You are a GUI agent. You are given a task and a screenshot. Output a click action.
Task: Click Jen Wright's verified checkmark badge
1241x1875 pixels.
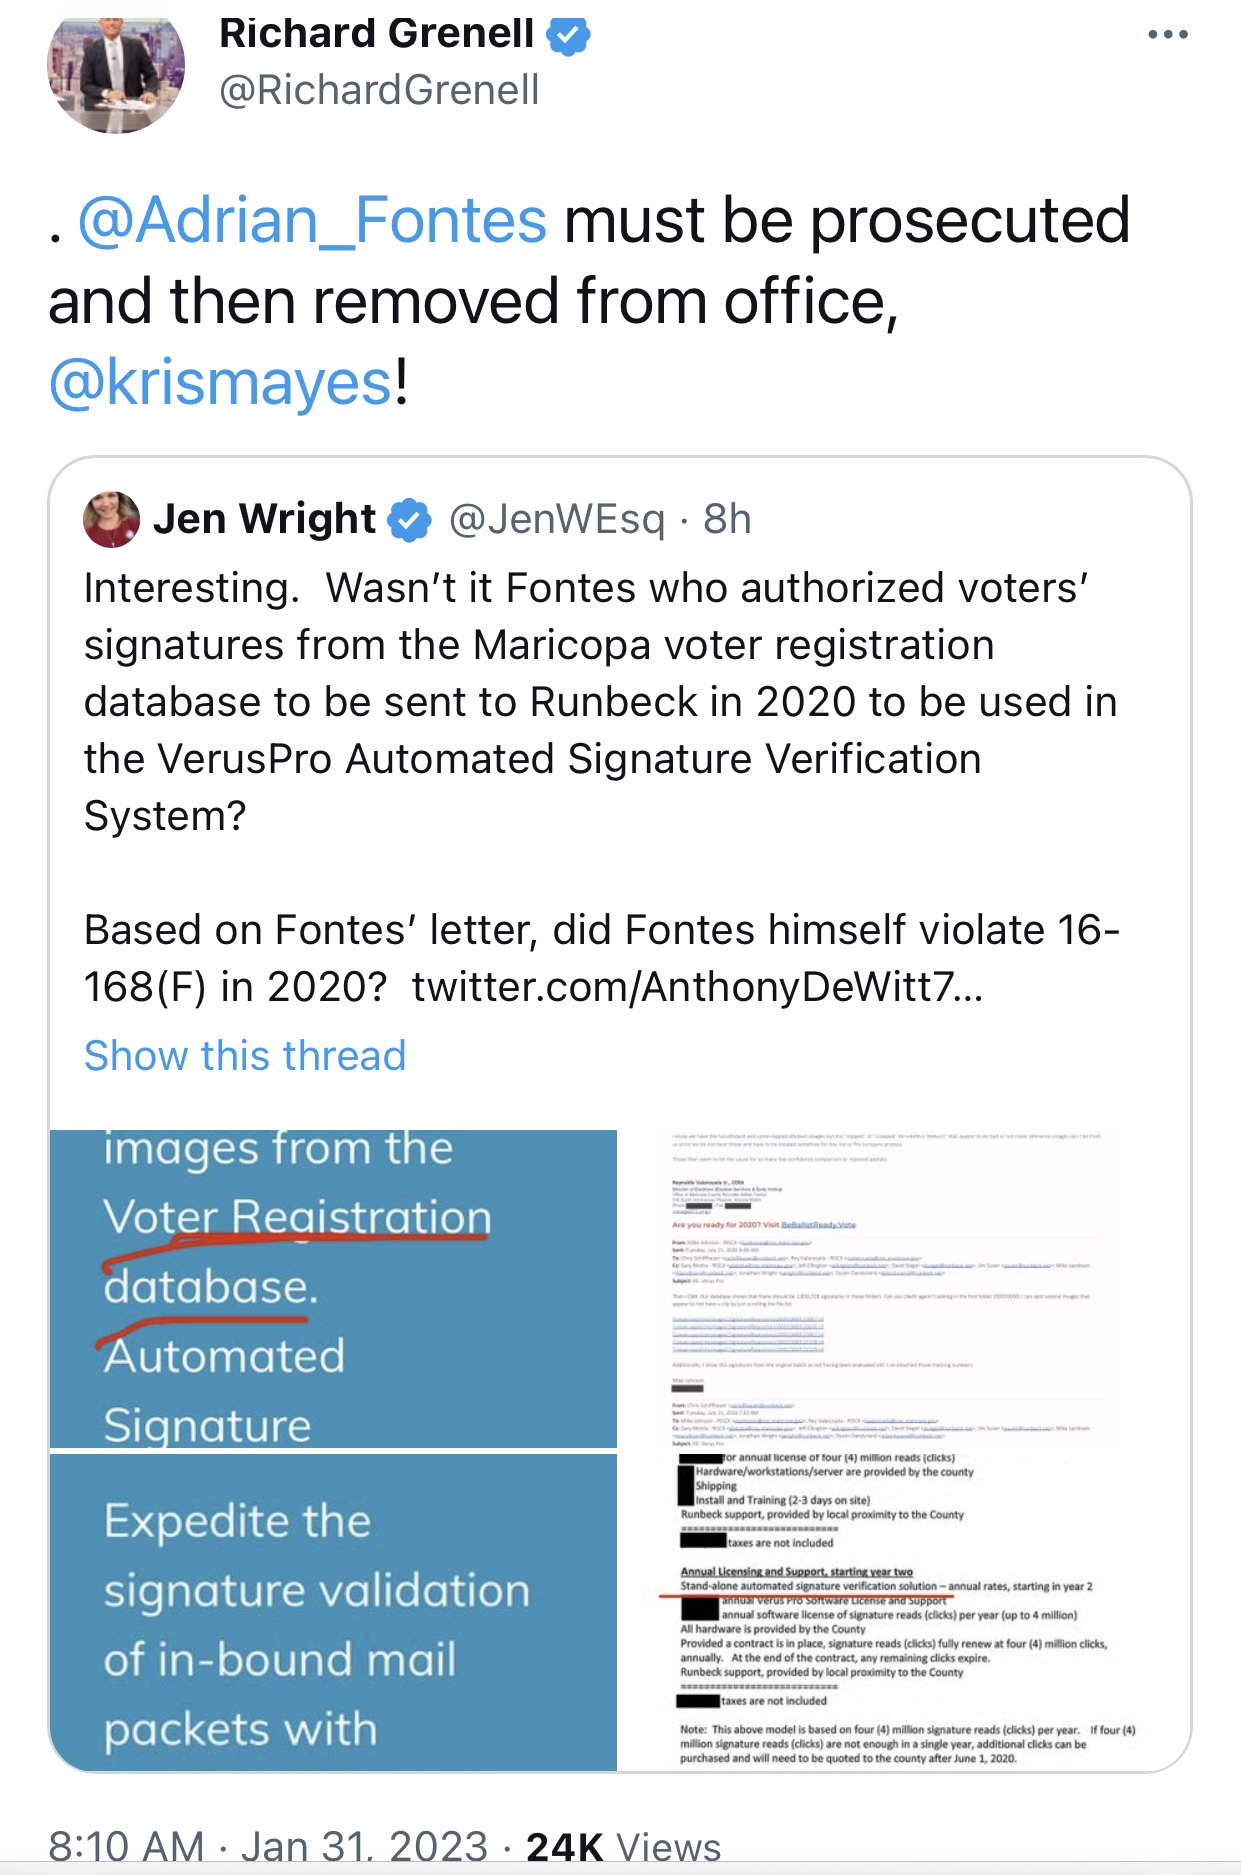click(x=409, y=520)
